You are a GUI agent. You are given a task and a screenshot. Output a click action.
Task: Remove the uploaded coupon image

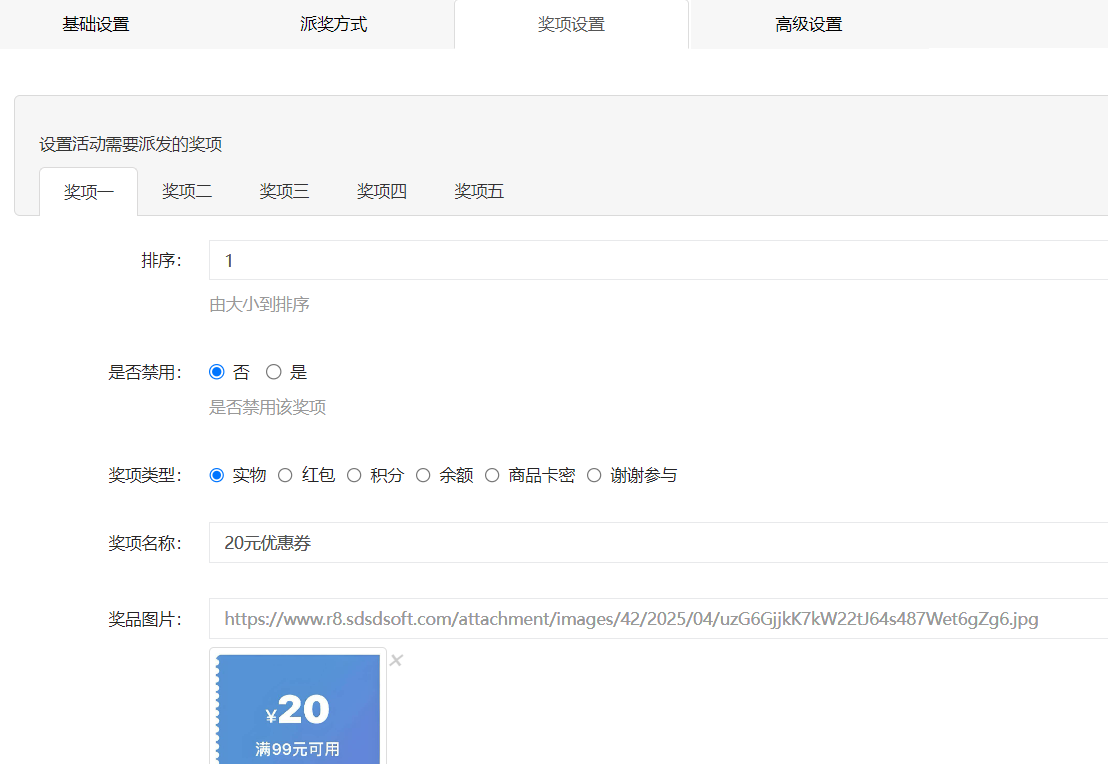tap(396, 660)
